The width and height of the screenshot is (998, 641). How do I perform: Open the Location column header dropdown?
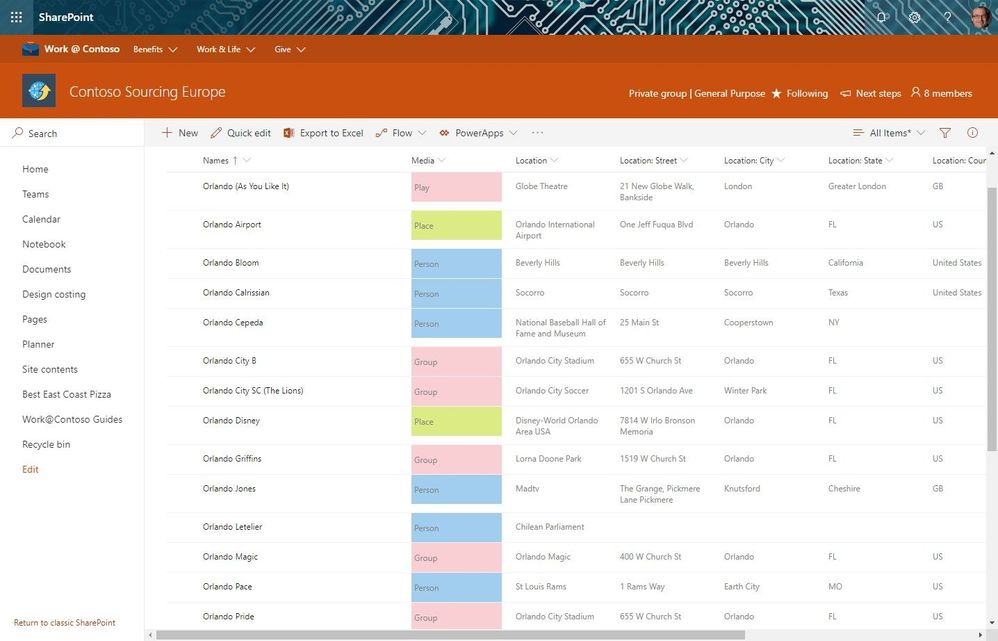554,160
